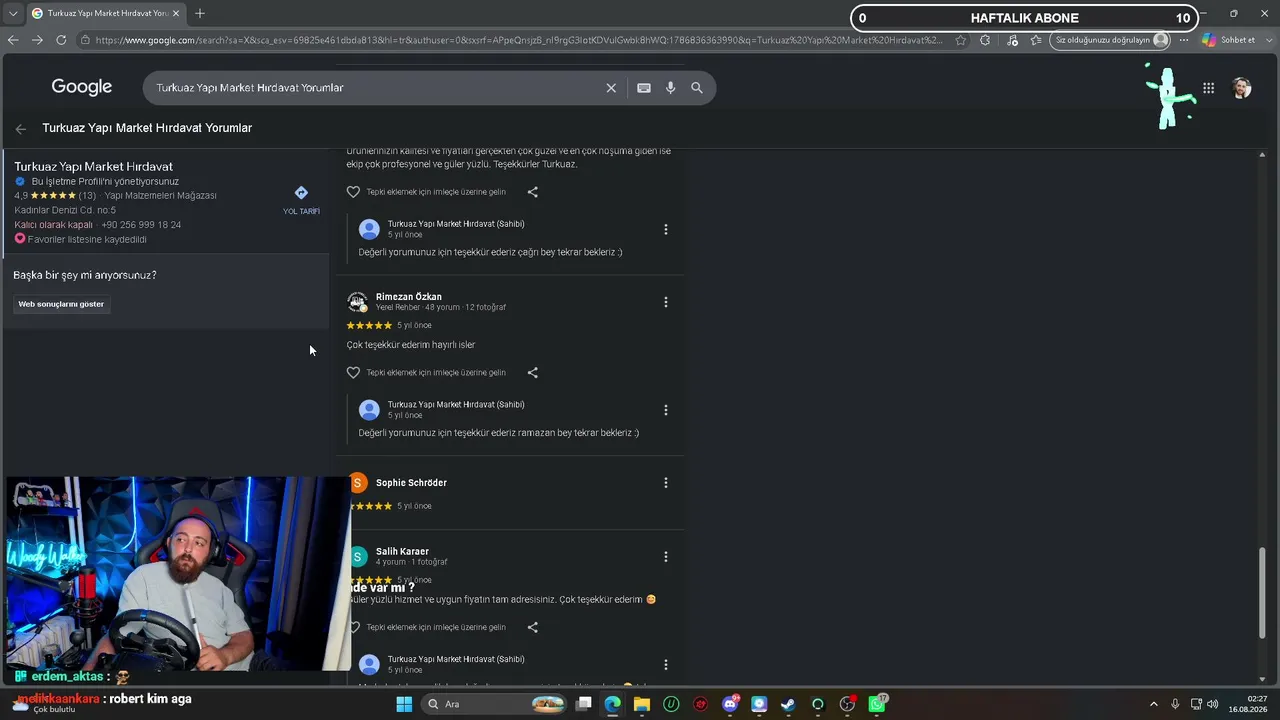Click the Çok teşekkür ederim hayırlı işler review text
The height and width of the screenshot is (720, 1280).
(x=411, y=345)
